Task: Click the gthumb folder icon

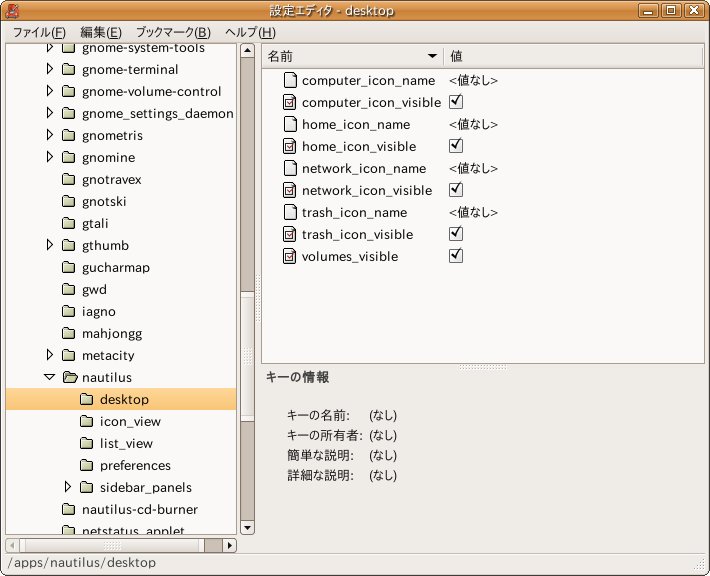Action: pyautogui.click(x=68, y=245)
